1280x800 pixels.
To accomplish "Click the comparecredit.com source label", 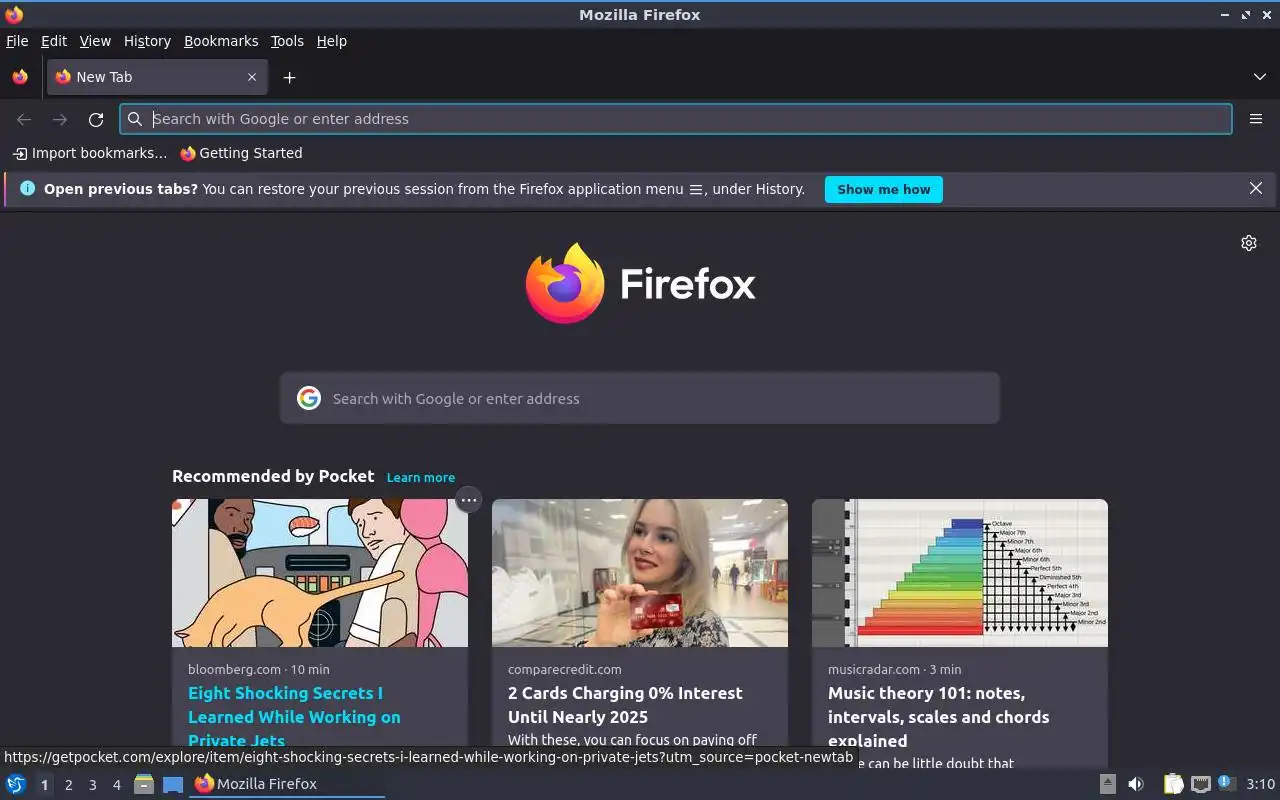I will [x=565, y=669].
